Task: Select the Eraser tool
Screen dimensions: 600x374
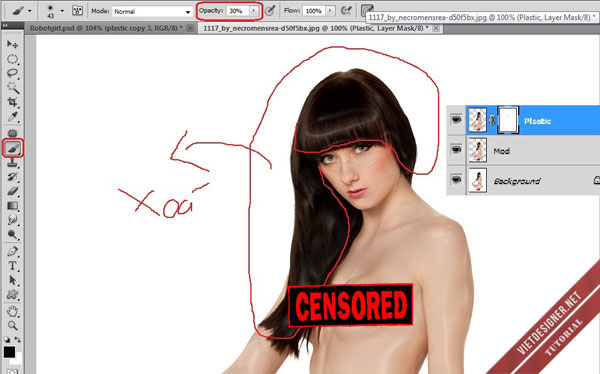Action: tap(12, 191)
